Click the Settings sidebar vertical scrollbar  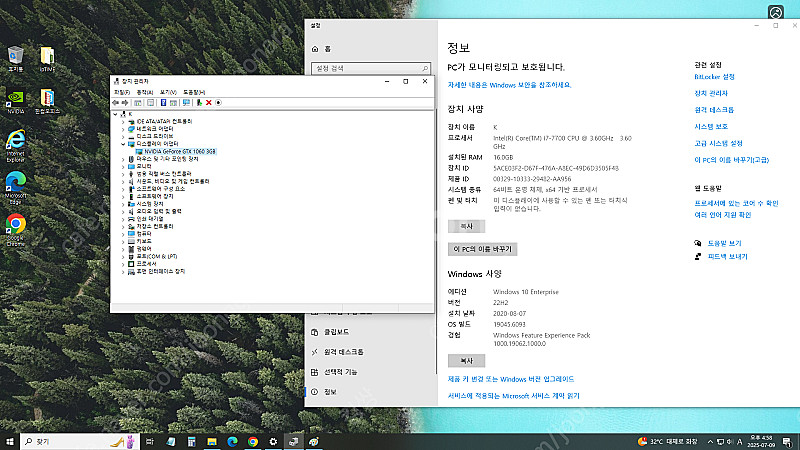point(436,240)
